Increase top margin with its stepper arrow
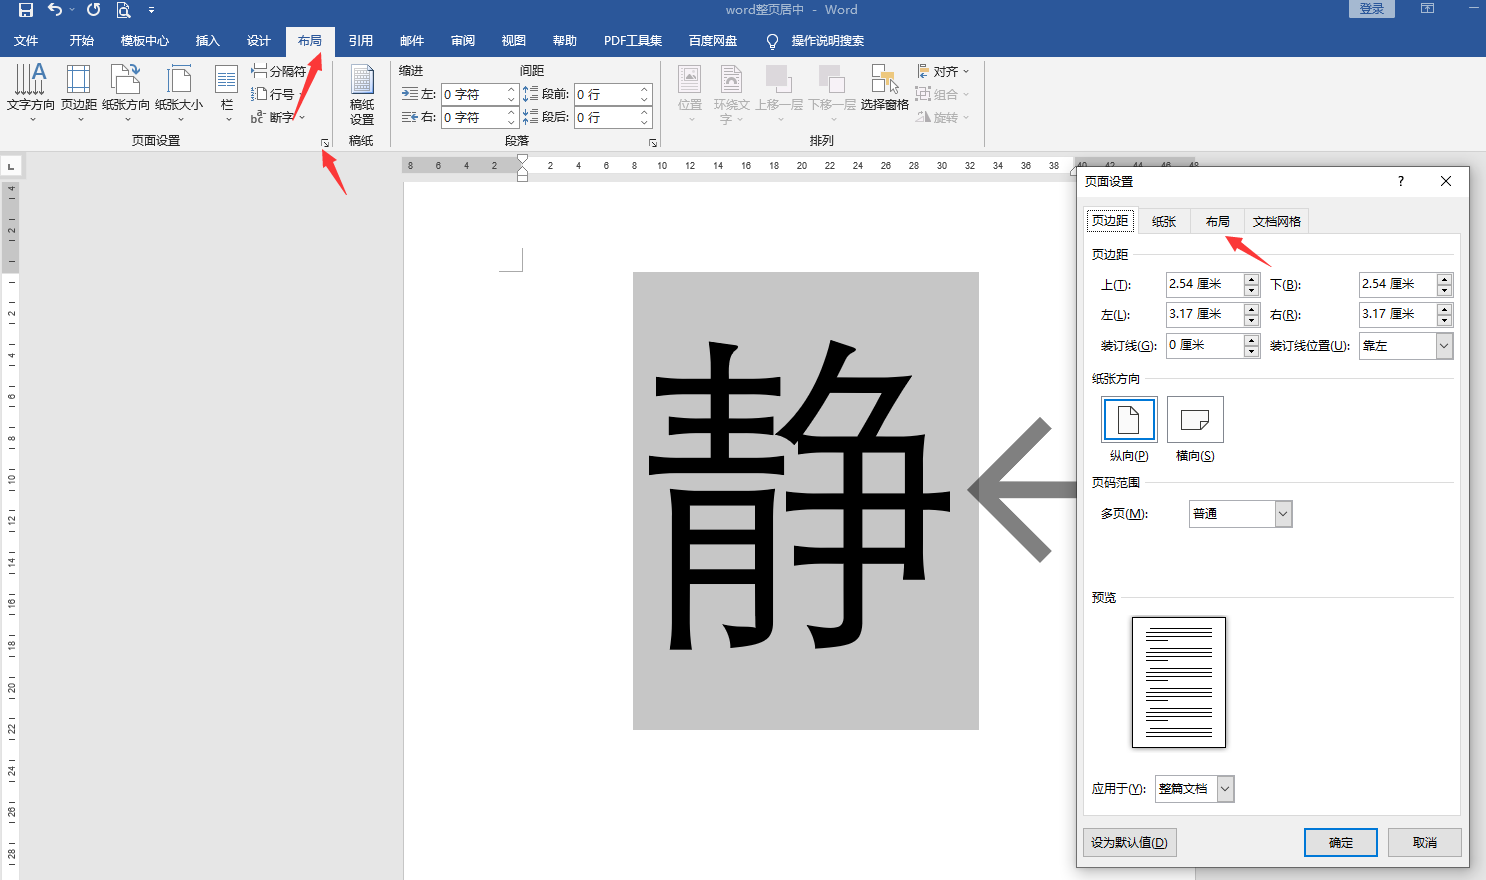The width and height of the screenshot is (1486, 880). point(1250,279)
